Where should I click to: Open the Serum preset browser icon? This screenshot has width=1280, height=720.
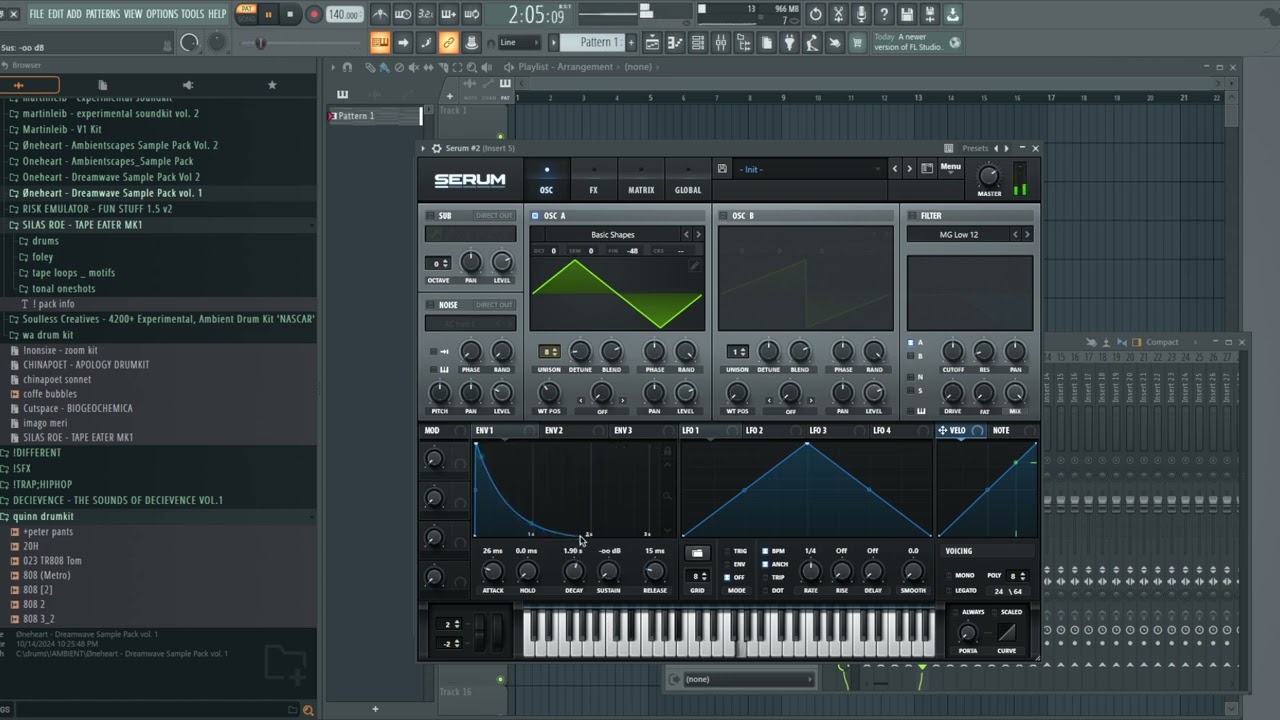(927, 169)
